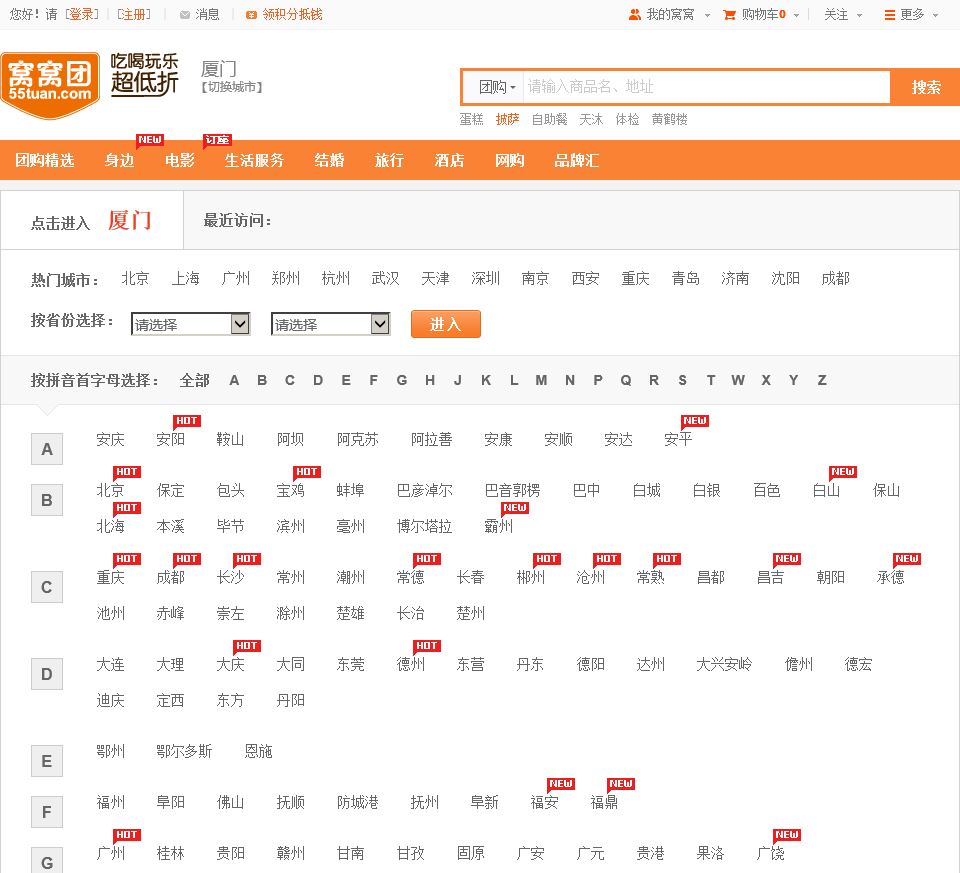Click the F section letter box
This screenshot has width=960, height=873.
(x=47, y=812)
